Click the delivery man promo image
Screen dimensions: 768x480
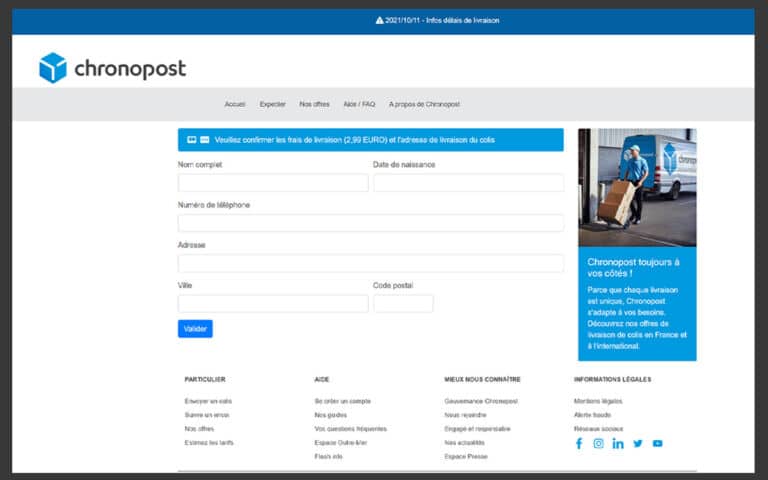pyautogui.click(x=637, y=187)
